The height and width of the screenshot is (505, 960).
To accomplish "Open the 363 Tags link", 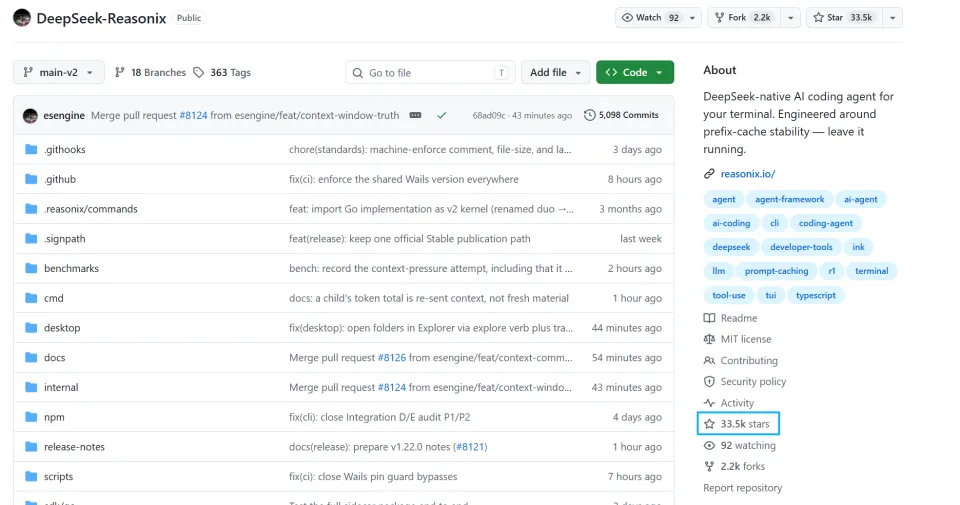I will point(222,72).
